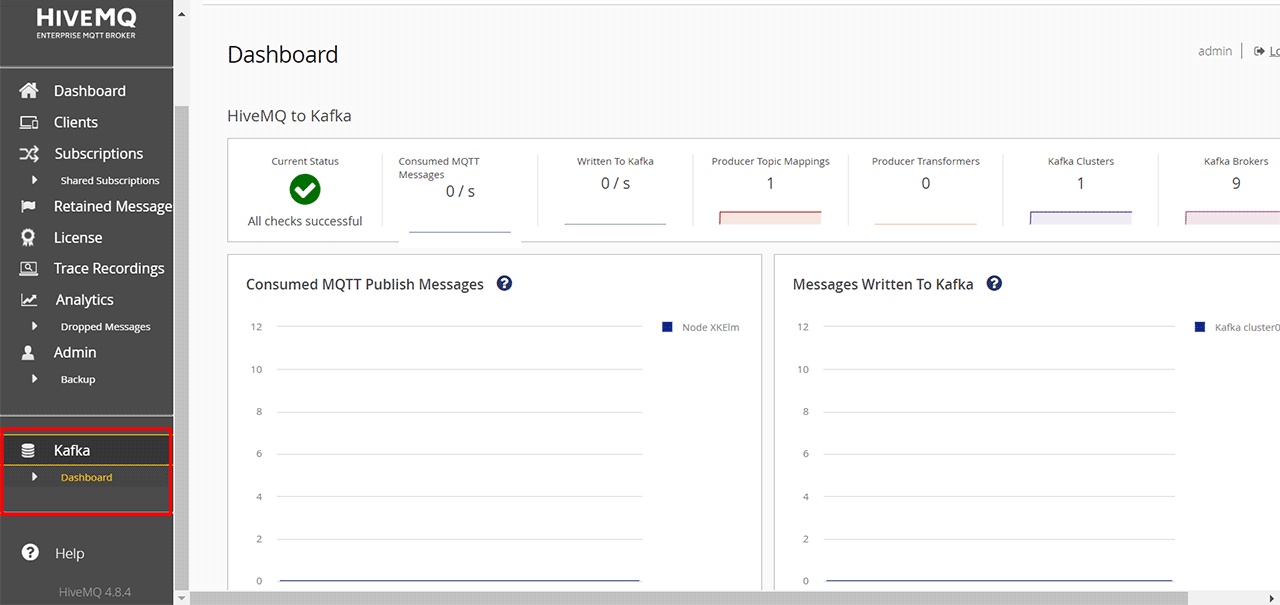This screenshot has width=1280, height=605.
Task: Expand the Kafka Dashboard arrow
Action: click(35, 477)
